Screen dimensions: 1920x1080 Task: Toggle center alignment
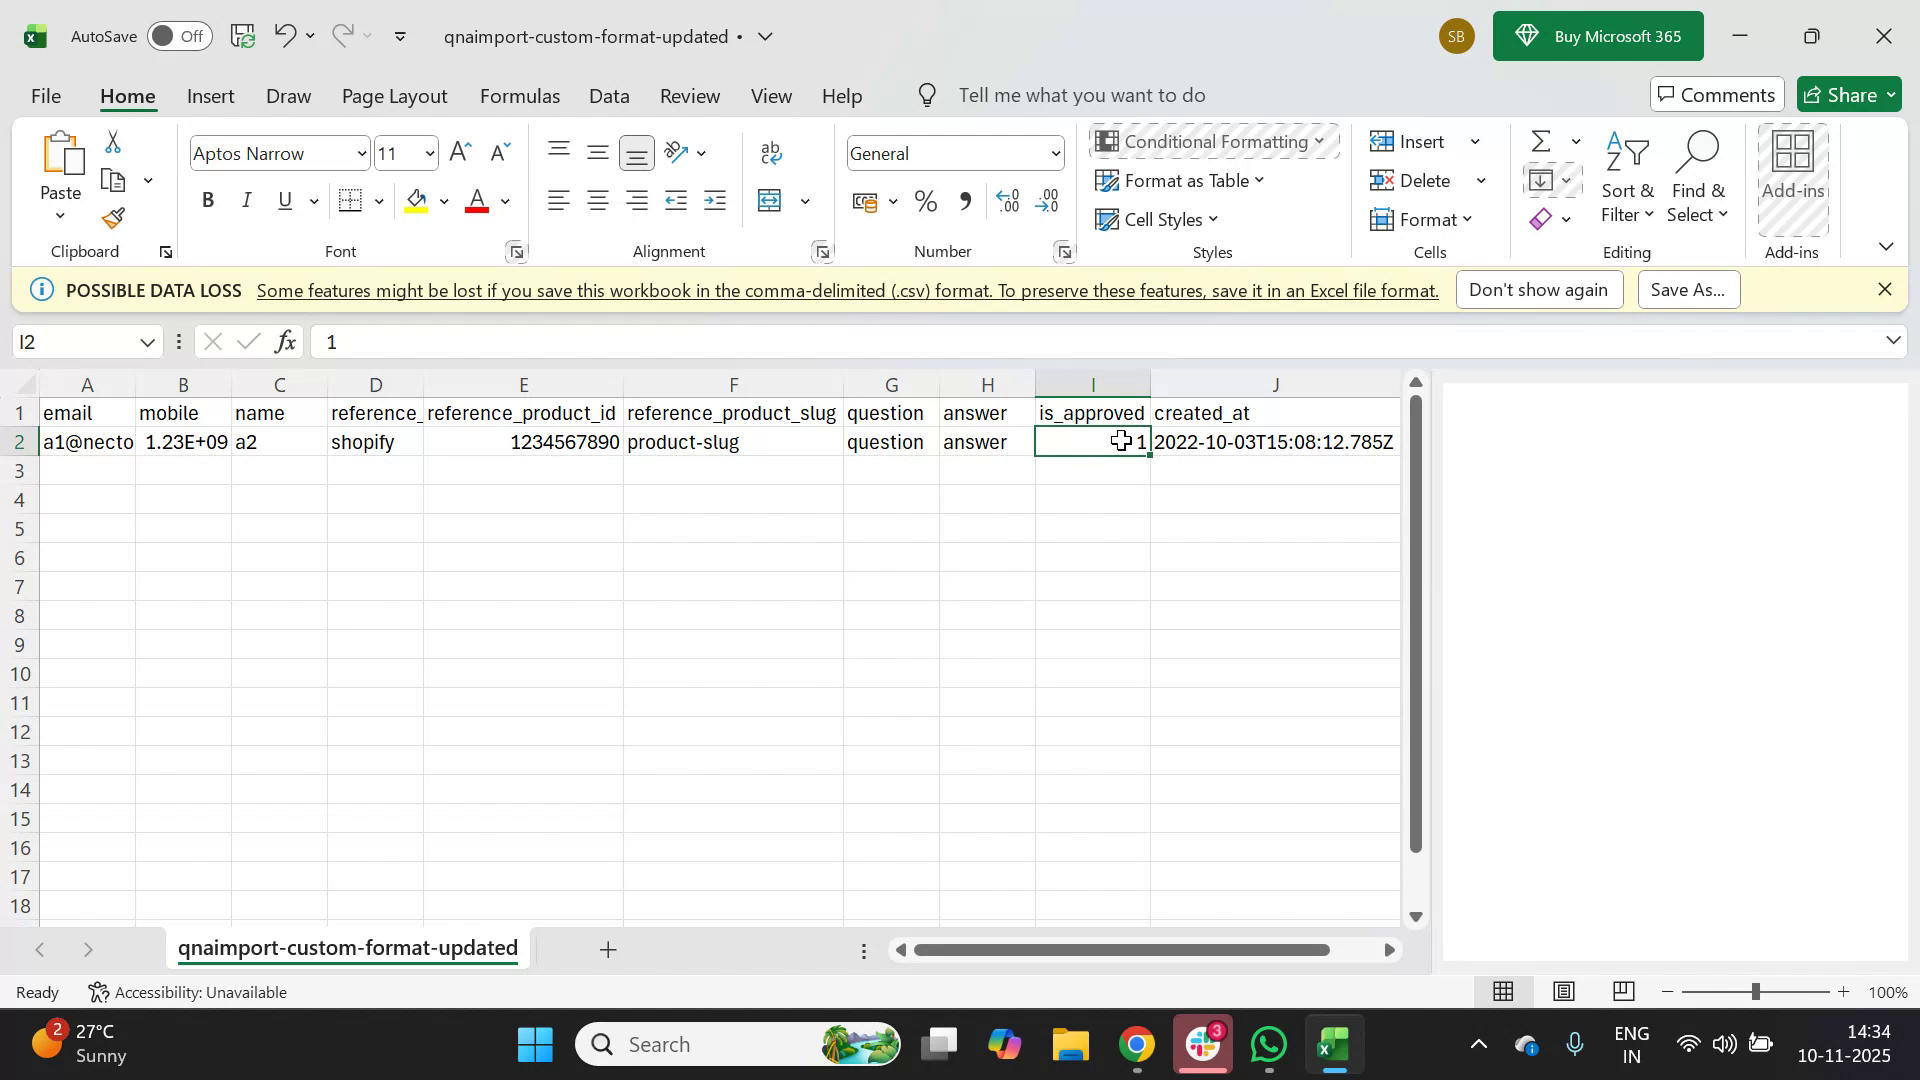click(597, 200)
